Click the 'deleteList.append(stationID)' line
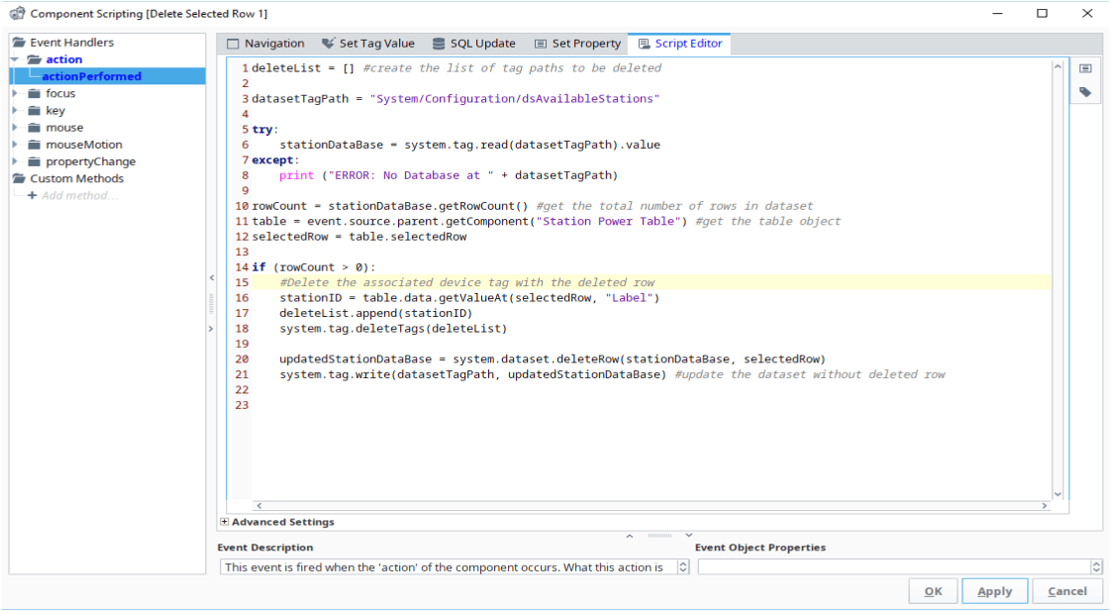1111x611 pixels. click(x=376, y=313)
